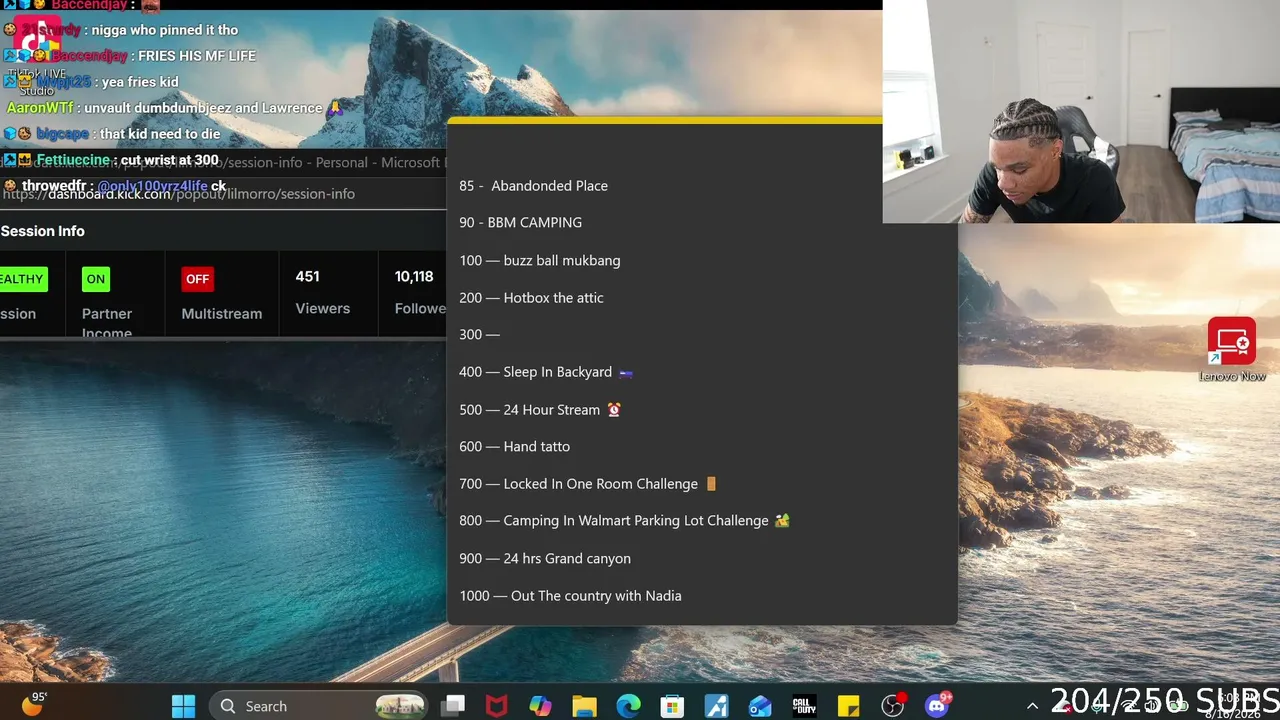Click the '100 — buzz ball mukbang' line
The height and width of the screenshot is (720, 1280).
(539, 260)
